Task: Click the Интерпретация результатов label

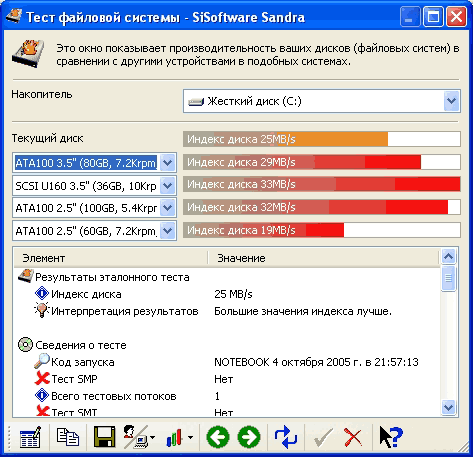Action: point(125,311)
